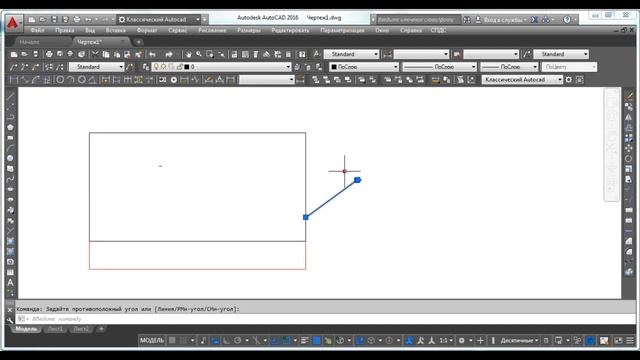The width and height of the screenshot is (640, 360).
Task: Open the 1:1 annotation scale dropdown
Action: pyautogui.click(x=446, y=340)
